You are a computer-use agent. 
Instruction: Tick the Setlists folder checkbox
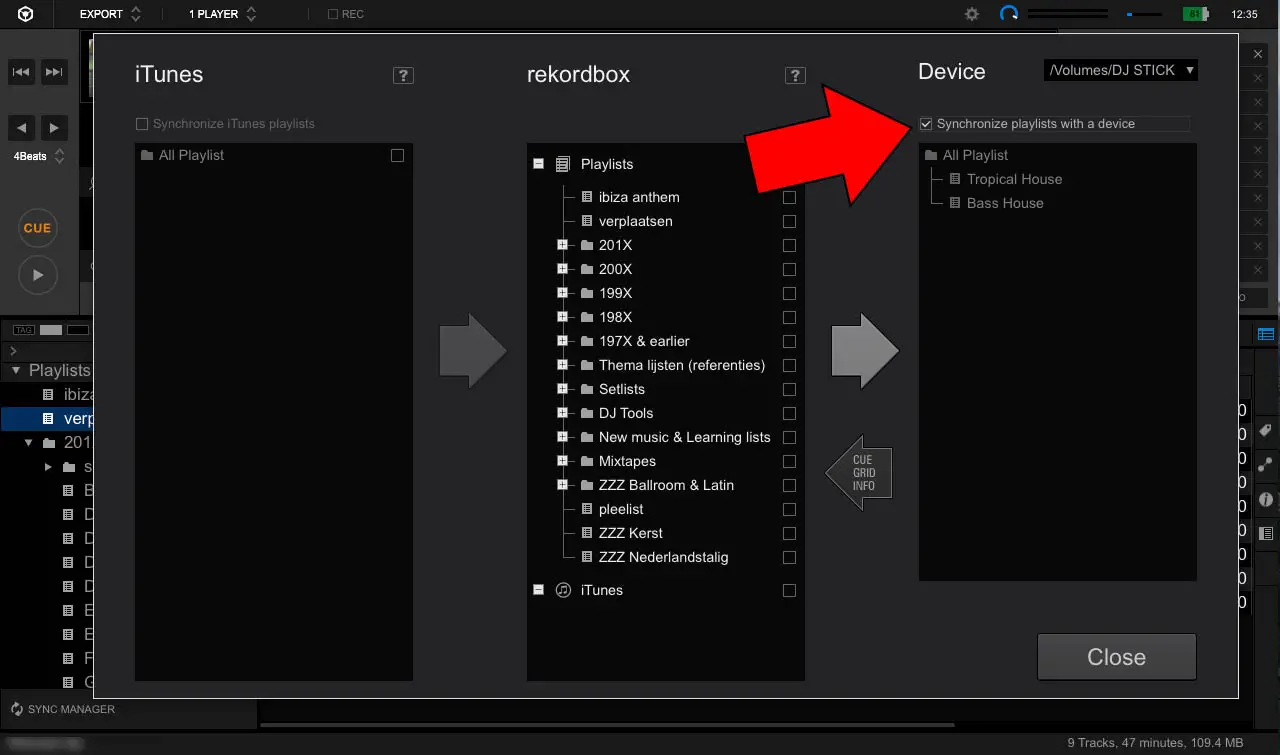(x=790, y=389)
